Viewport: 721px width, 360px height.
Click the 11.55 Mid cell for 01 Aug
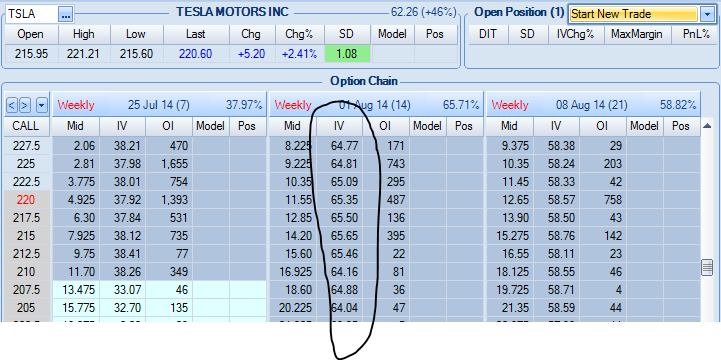(292, 200)
